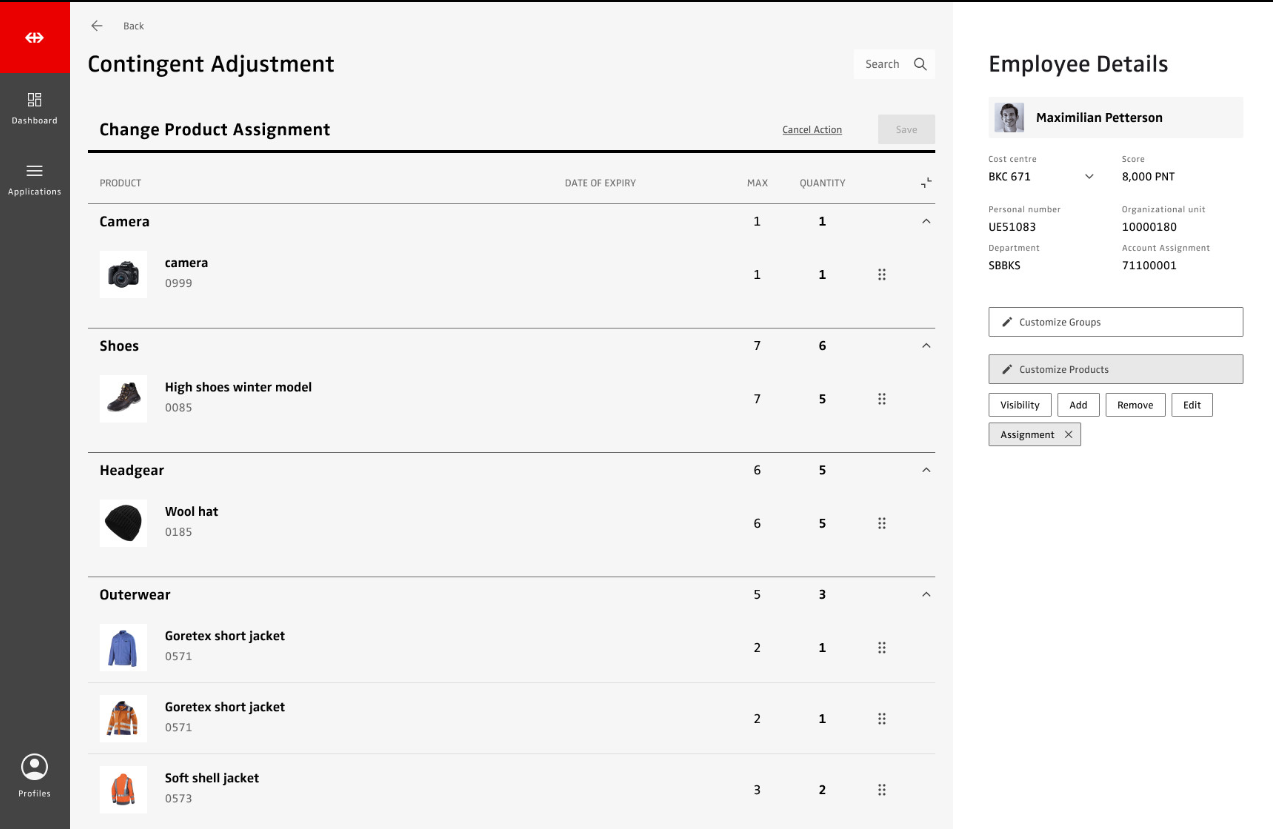The width and height of the screenshot is (1273, 829).
Task: Open the Dashboard from the sidebar
Action: (x=35, y=108)
